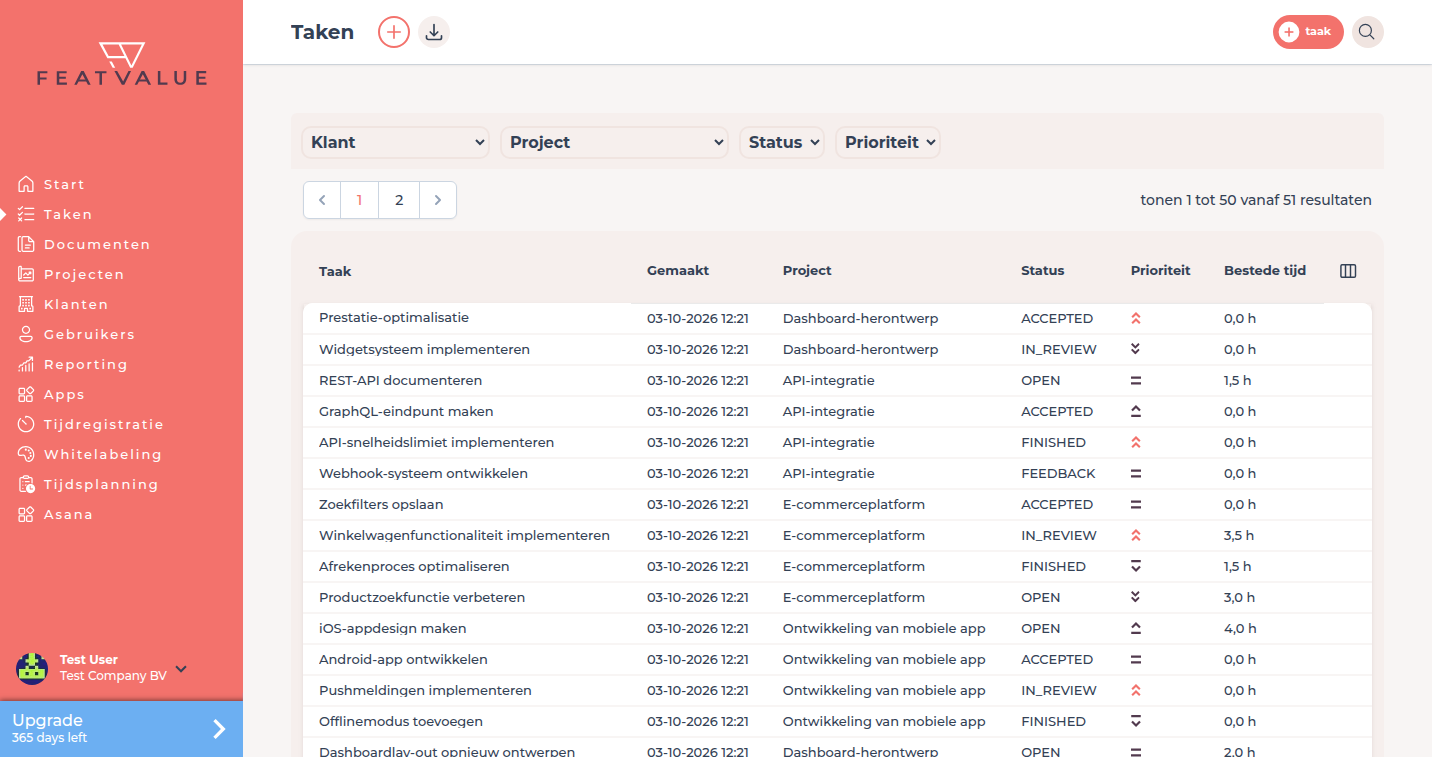This screenshot has height=757, width=1432.
Task: Open the Project filter dropdown
Action: [614, 142]
